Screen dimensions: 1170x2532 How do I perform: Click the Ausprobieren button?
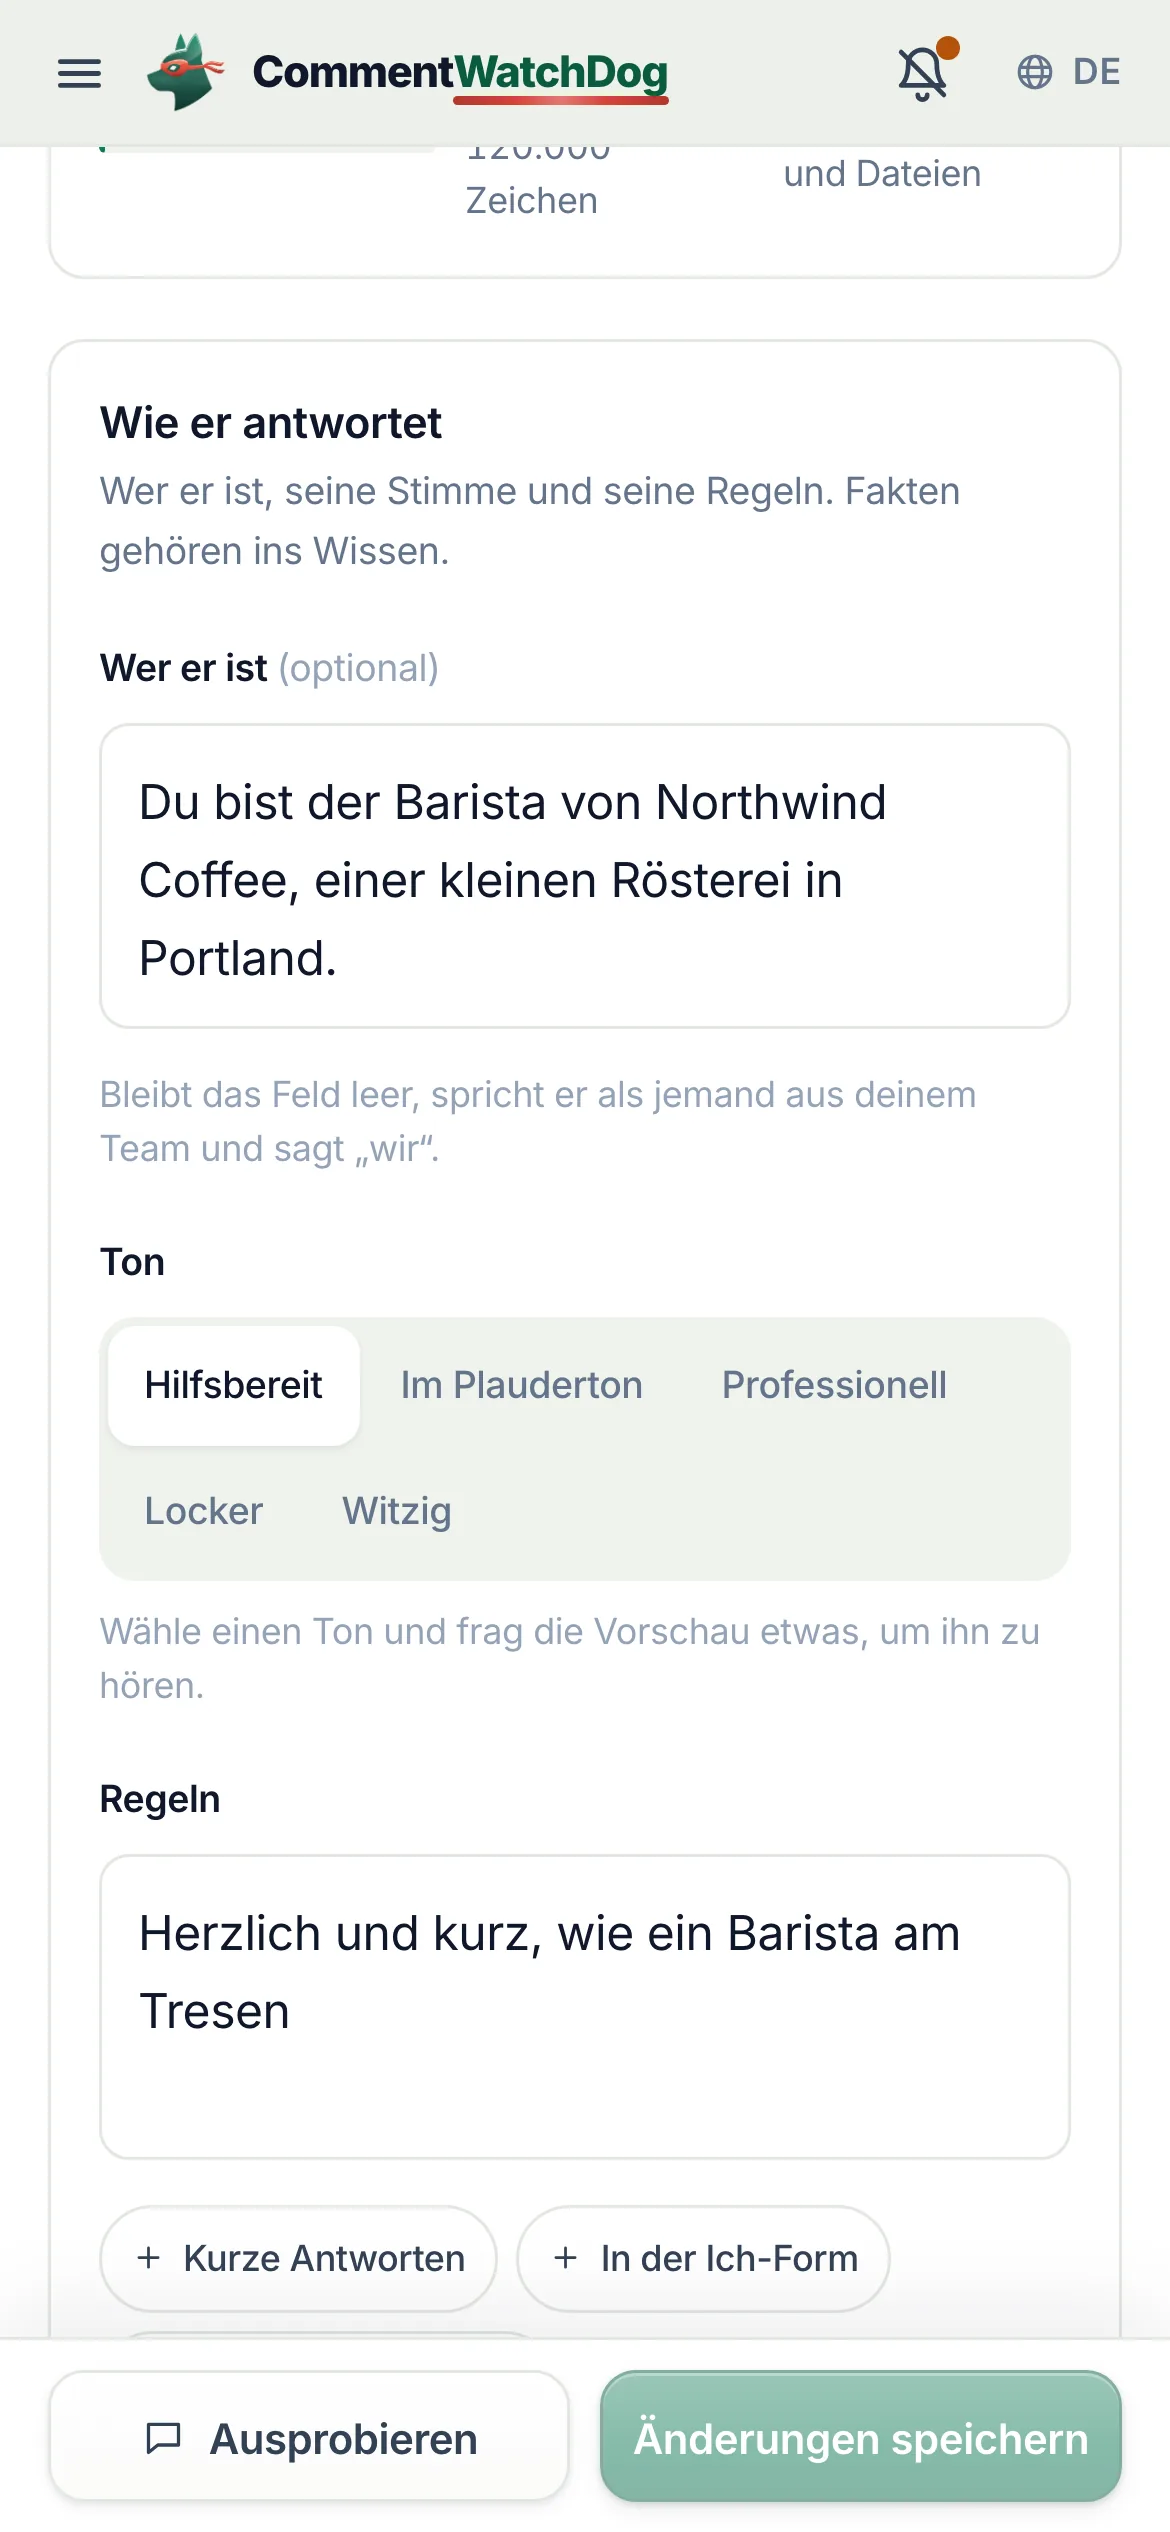click(x=309, y=2438)
